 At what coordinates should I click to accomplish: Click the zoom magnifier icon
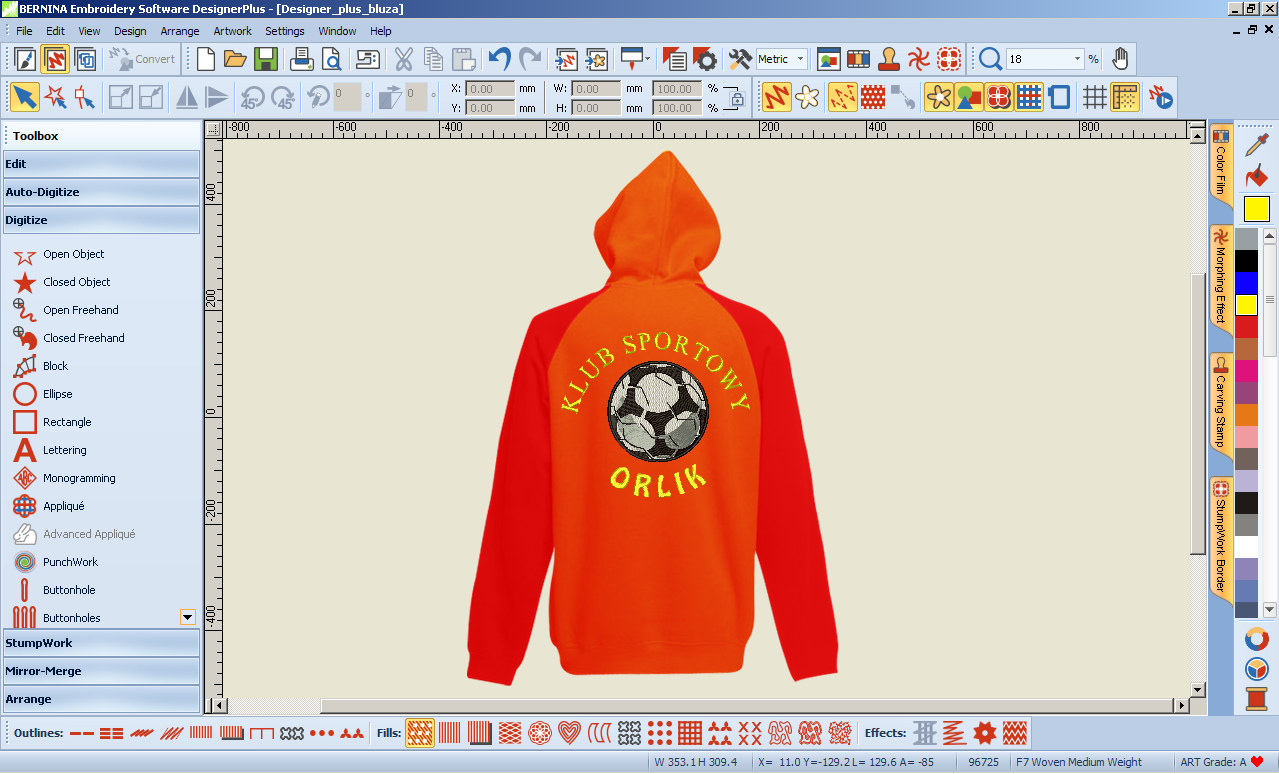pyautogui.click(x=990, y=59)
